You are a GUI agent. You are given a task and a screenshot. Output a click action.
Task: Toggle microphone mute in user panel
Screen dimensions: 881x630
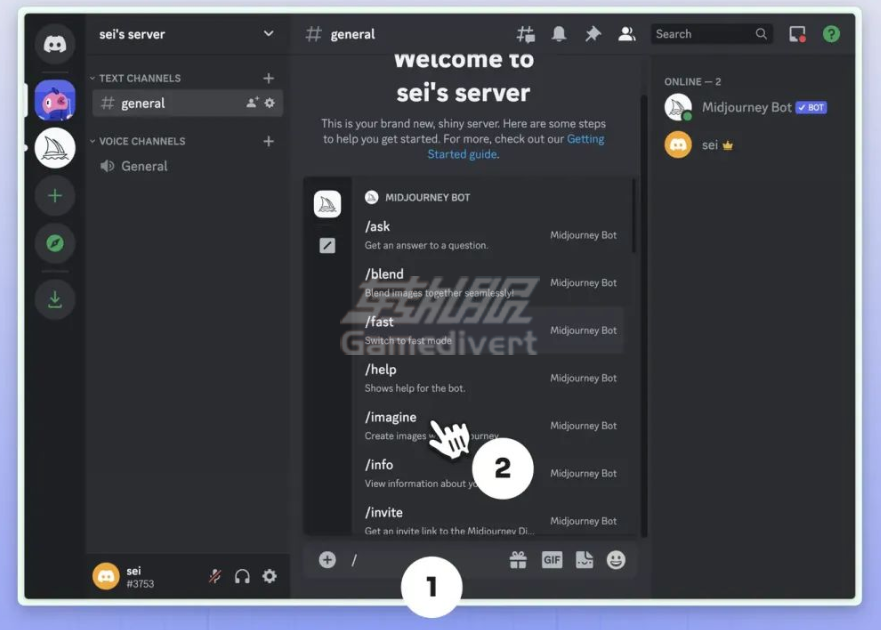coord(214,576)
